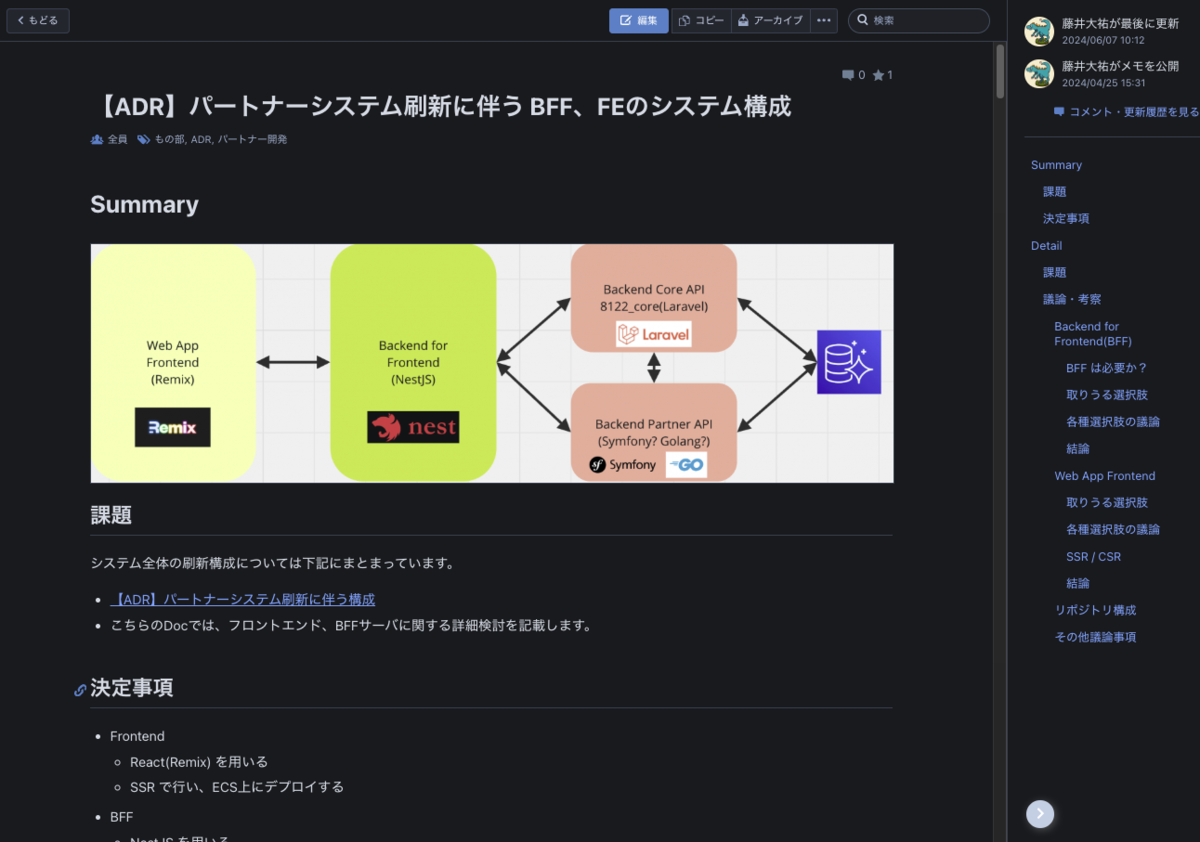Open the three-dot more options menu
This screenshot has width=1200, height=842.
click(x=824, y=20)
